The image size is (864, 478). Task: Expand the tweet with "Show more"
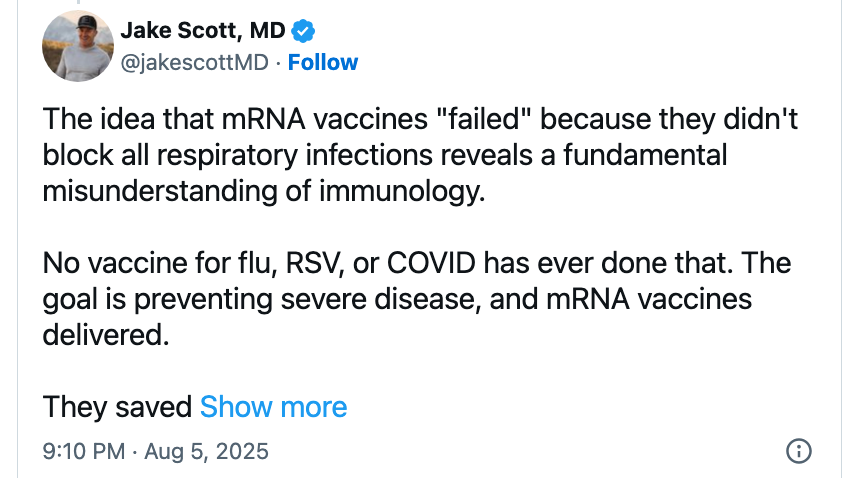tap(273, 407)
